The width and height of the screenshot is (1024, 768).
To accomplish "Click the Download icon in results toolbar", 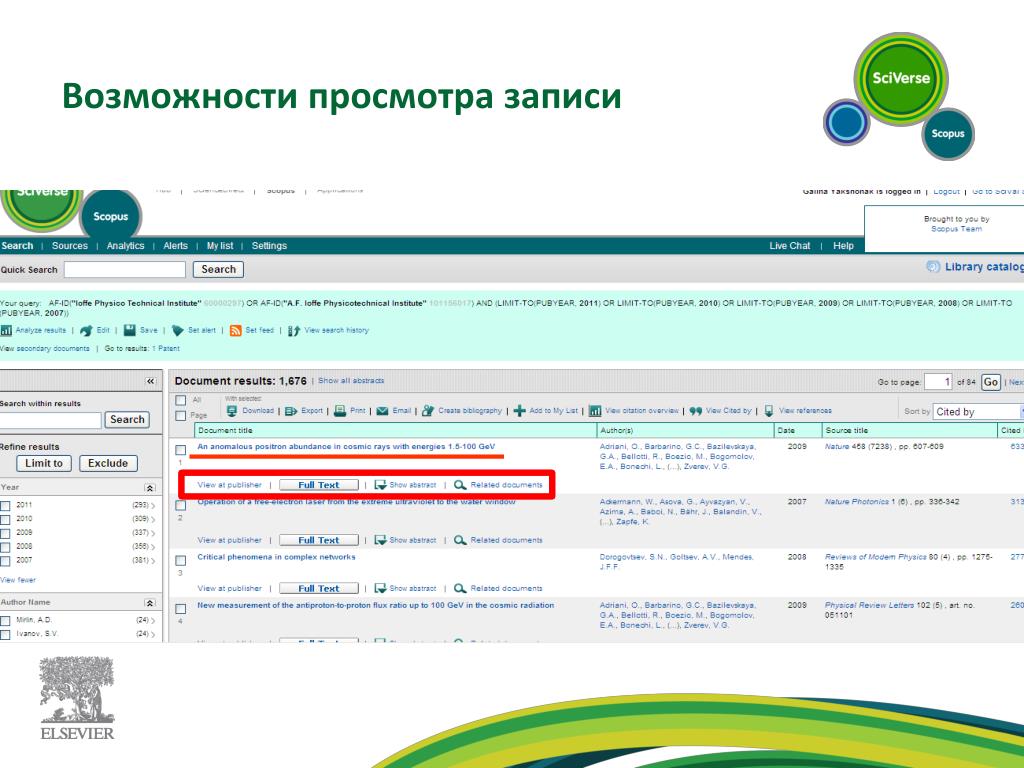I will pyautogui.click(x=232, y=411).
